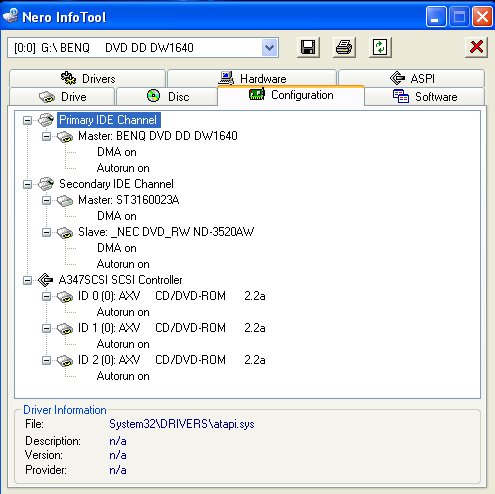Click the Hardware tab computer icon
495x494 pixels.
(226, 78)
